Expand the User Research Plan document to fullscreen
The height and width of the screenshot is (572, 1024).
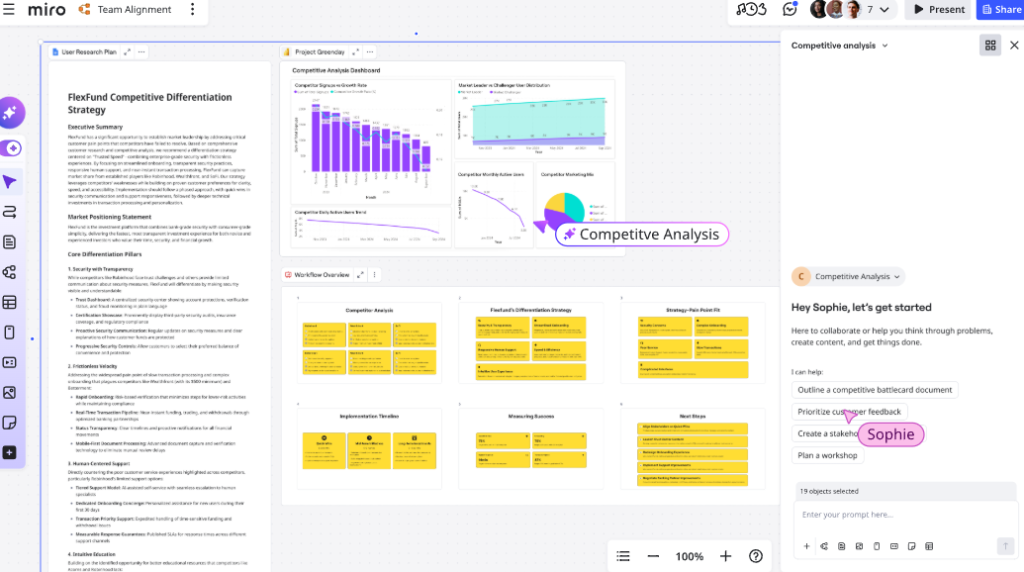point(126,52)
